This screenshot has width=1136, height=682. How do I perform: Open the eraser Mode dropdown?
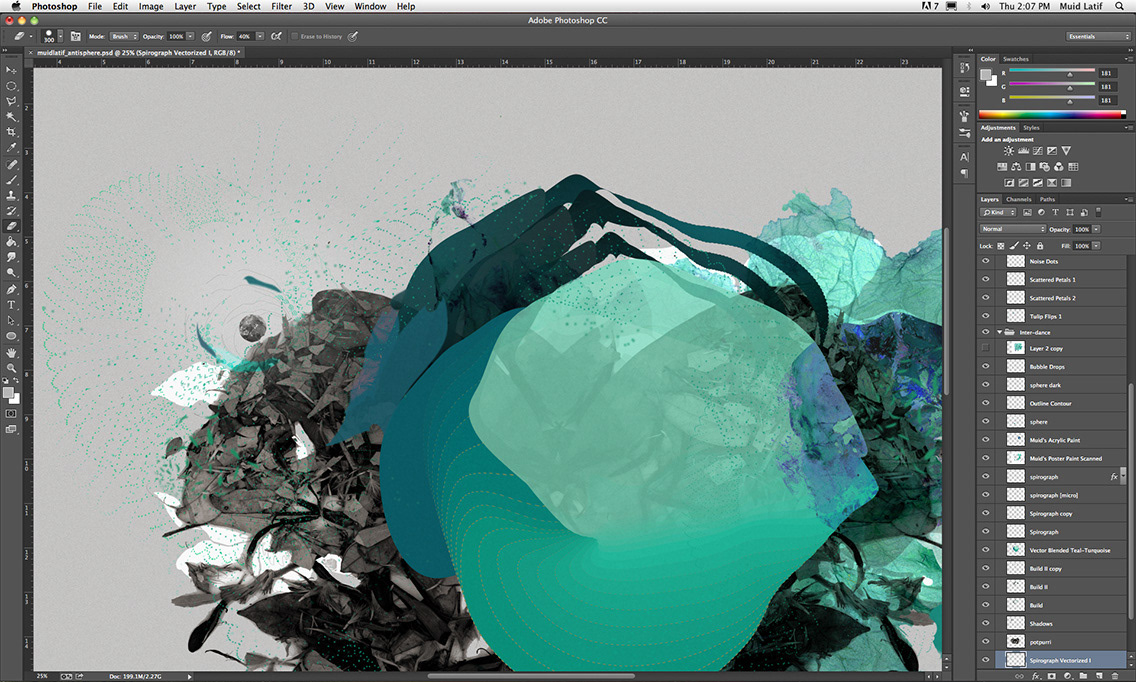tap(124, 36)
